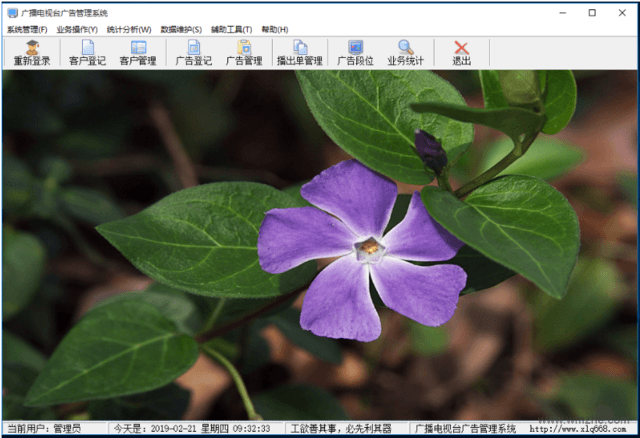Image resolution: width=640 pixels, height=438 pixels.
Task: Open the 帮助(H) menu
Action: pyautogui.click(x=275, y=29)
